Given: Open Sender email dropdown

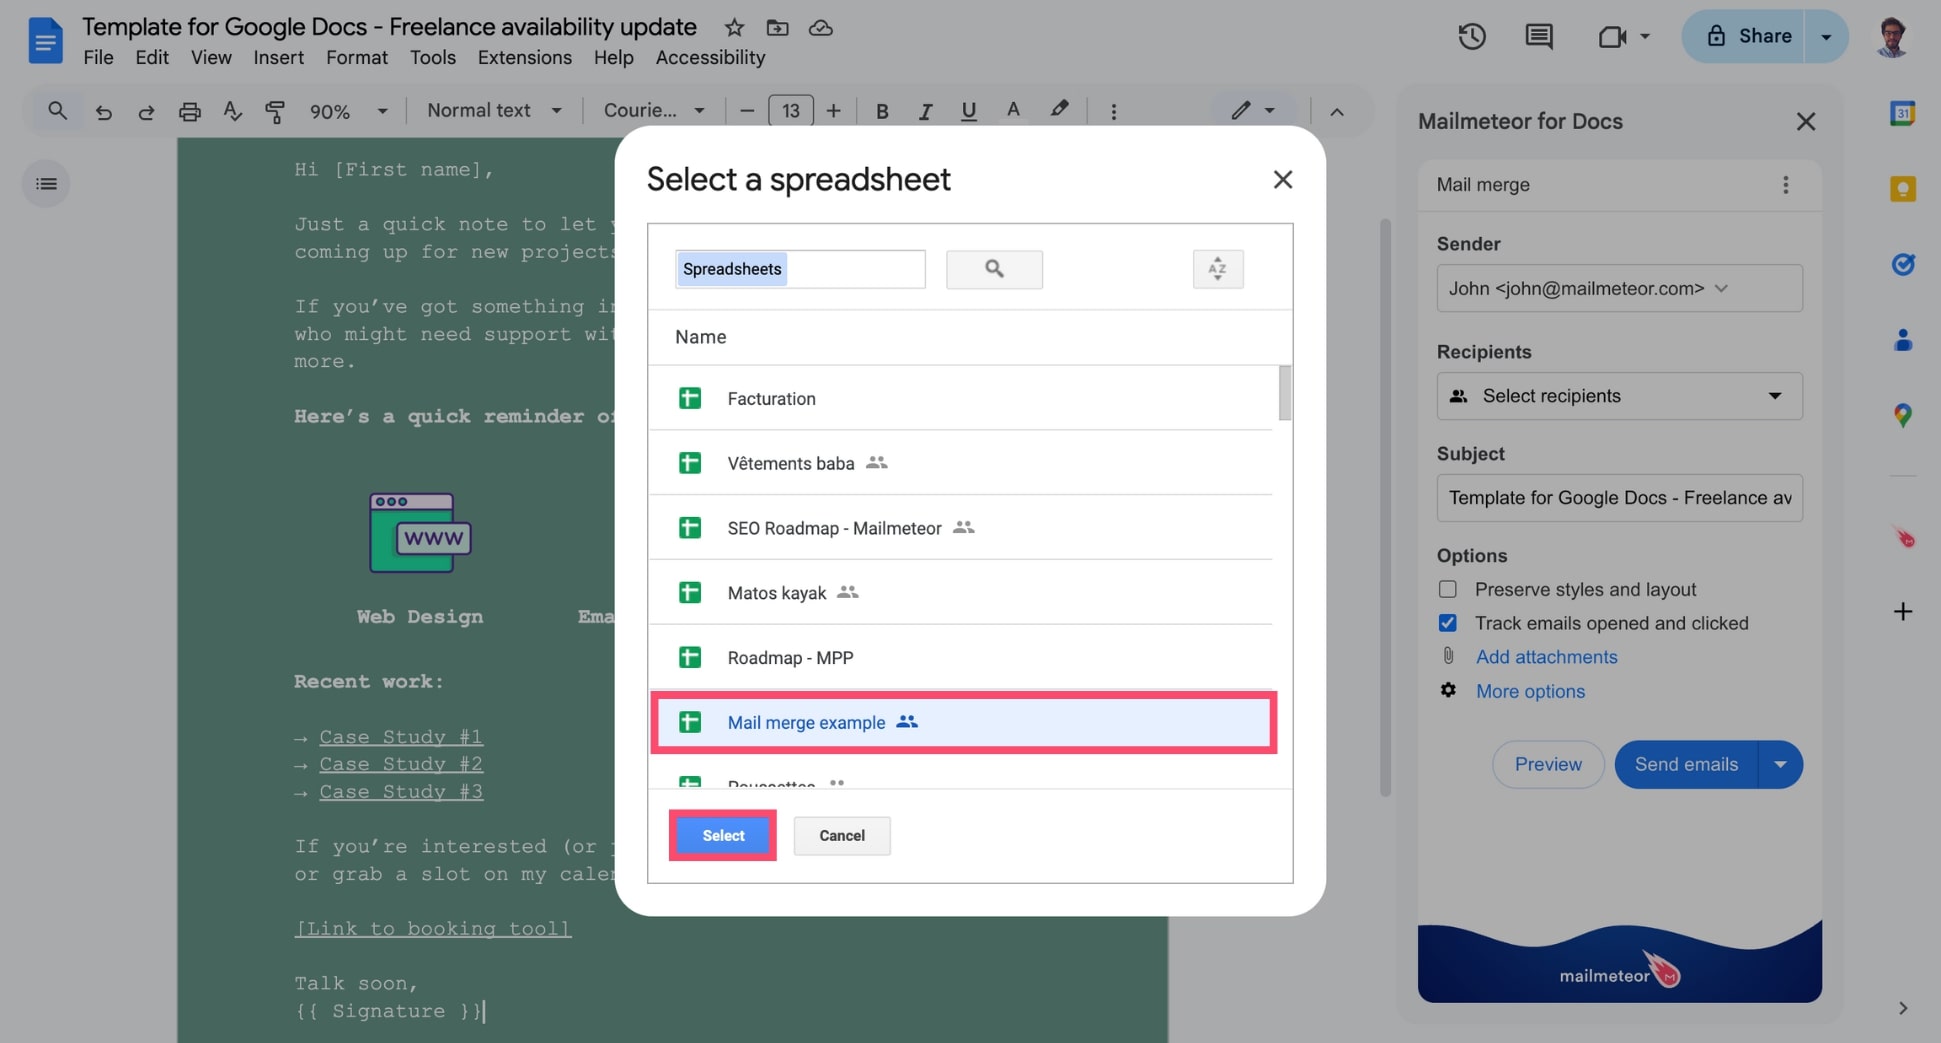Looking at the screenshot, I should point(1619,288).
